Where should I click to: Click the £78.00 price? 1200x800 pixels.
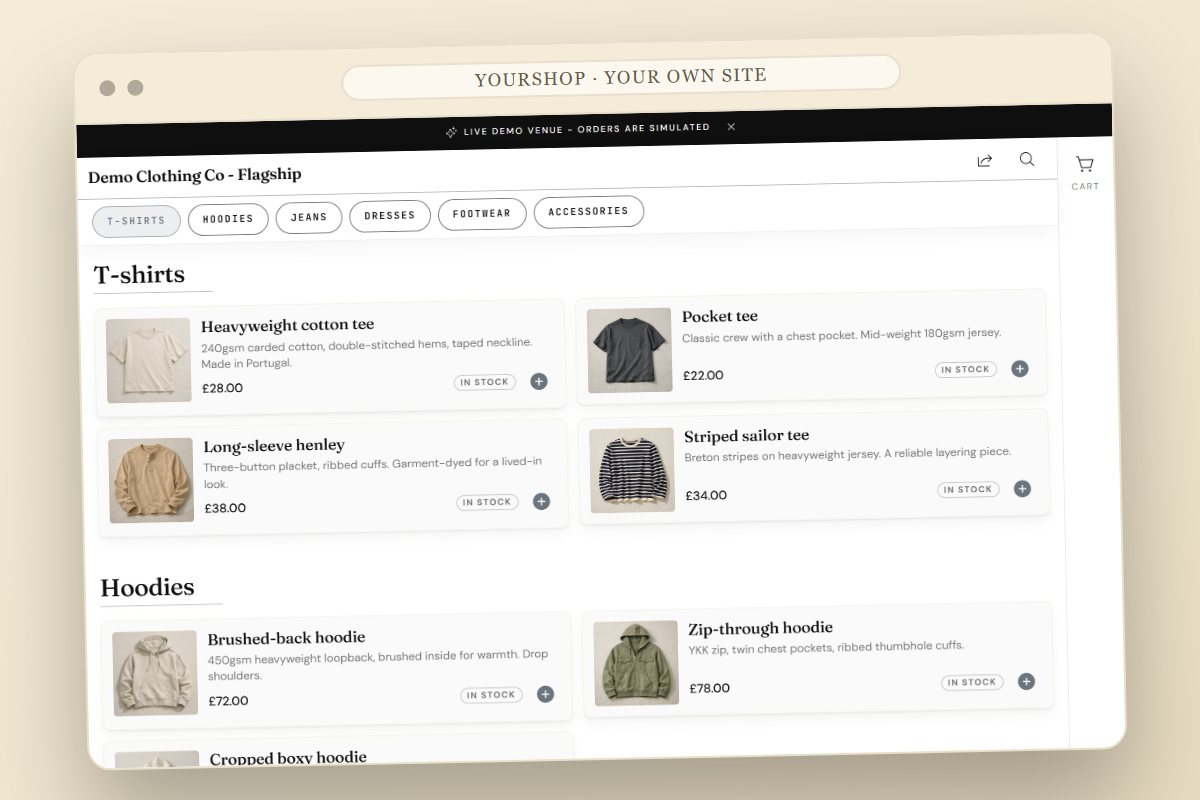(x=709, y=688)
